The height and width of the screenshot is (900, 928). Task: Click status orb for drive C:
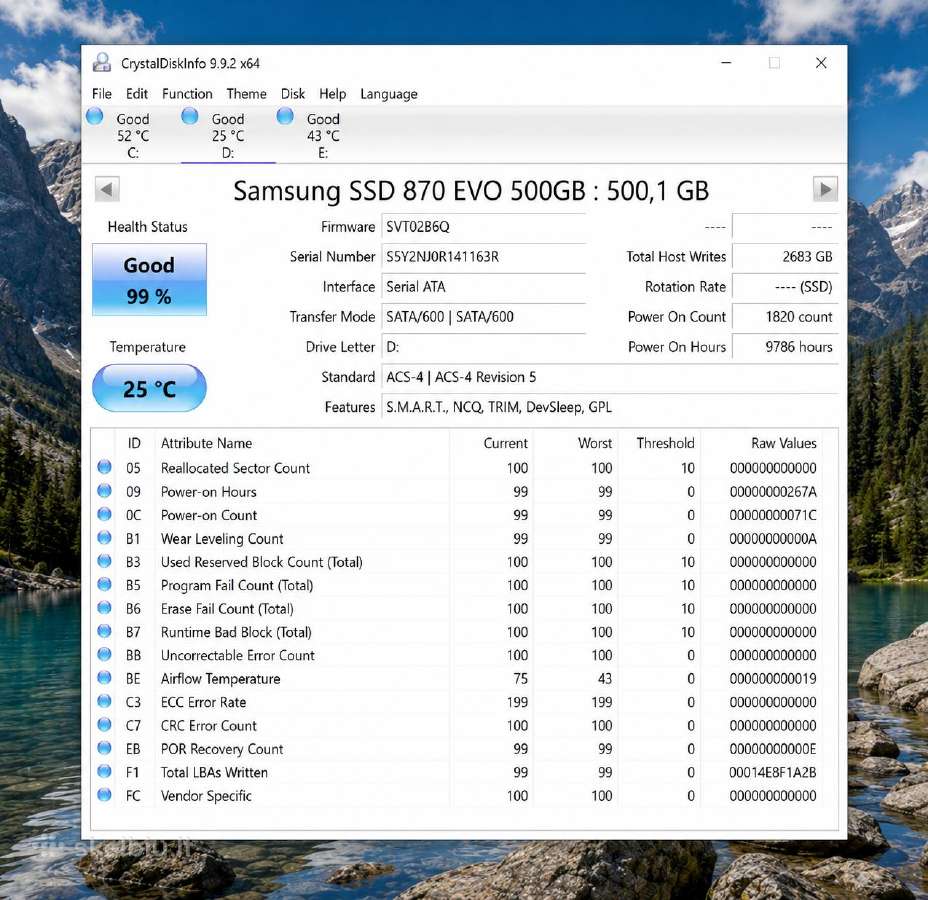(x=95, y=116)
